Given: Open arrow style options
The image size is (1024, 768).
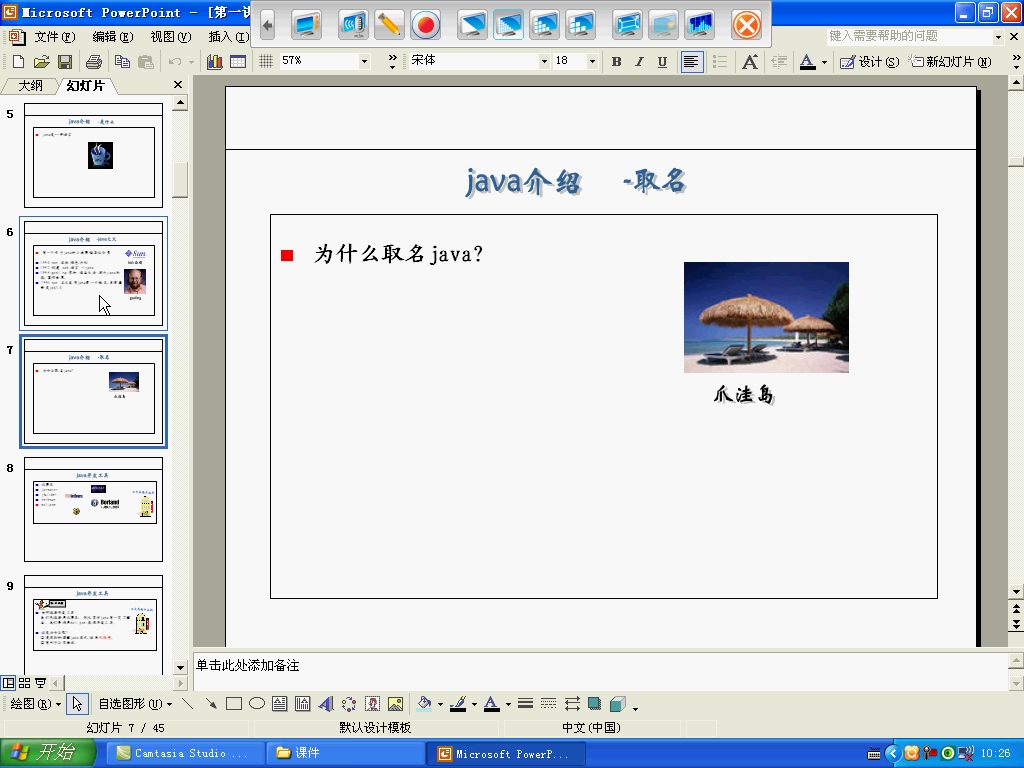Looking at the screenshot, I should pyautogui.click(x=572, y=703).
